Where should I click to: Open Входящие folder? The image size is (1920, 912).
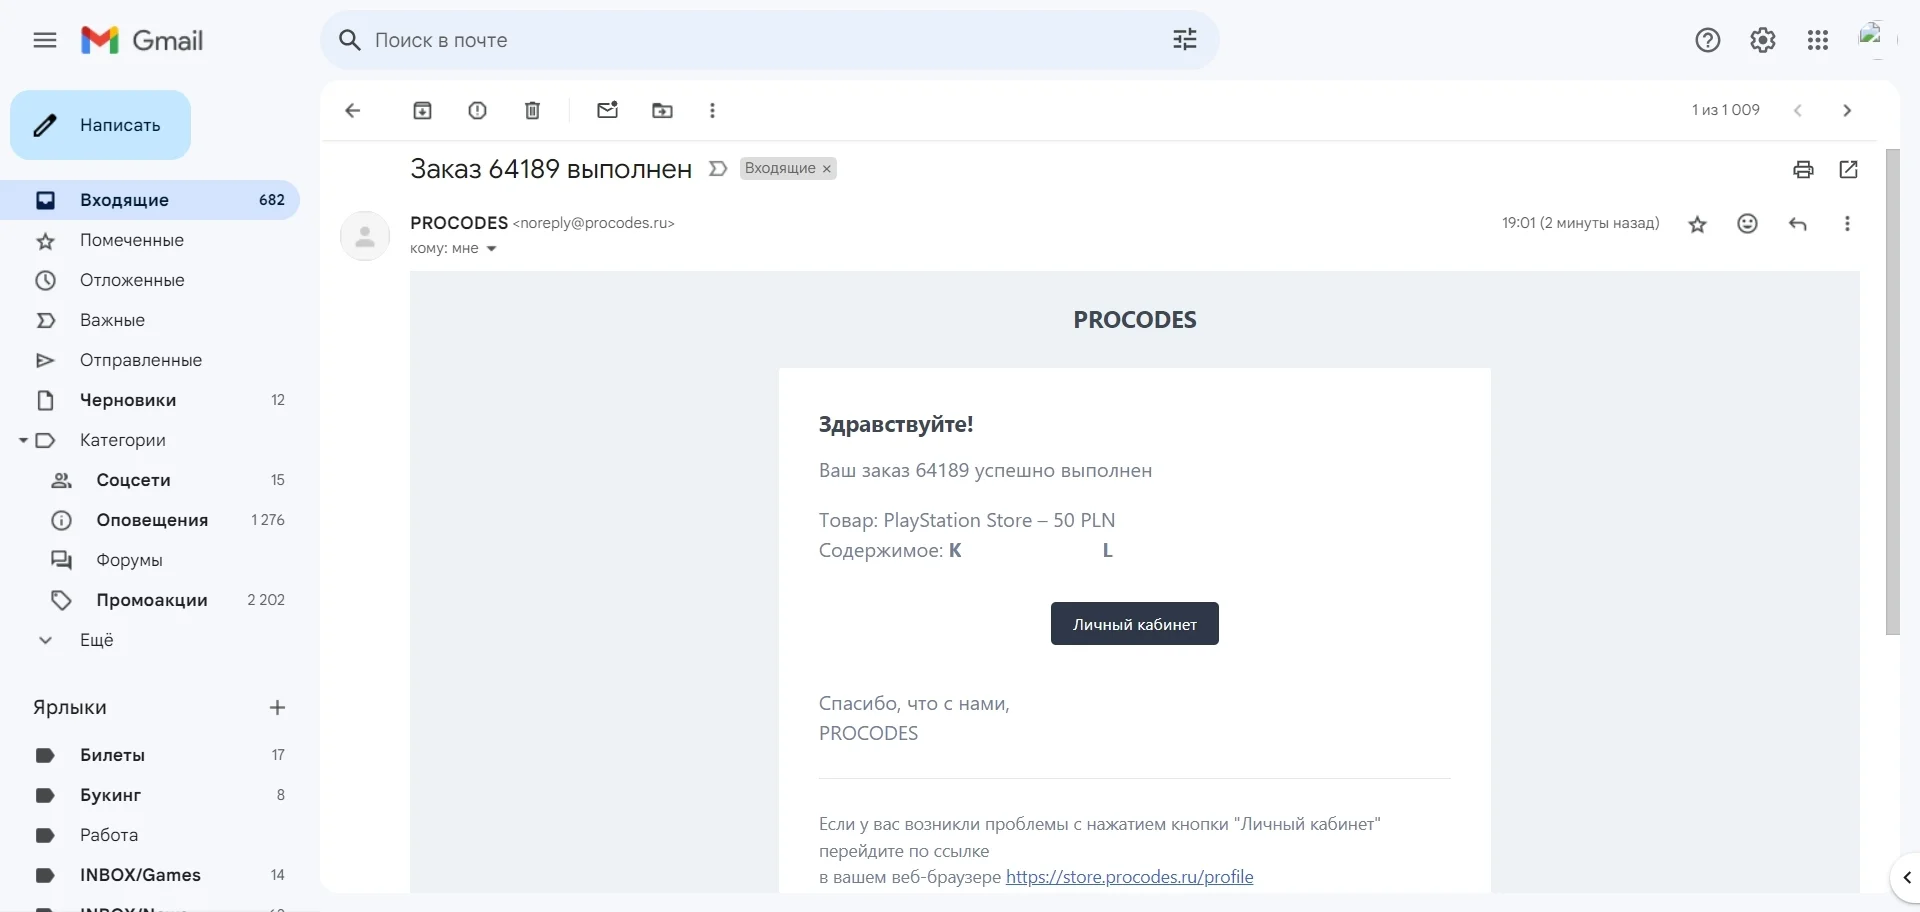tap(150, 200)
